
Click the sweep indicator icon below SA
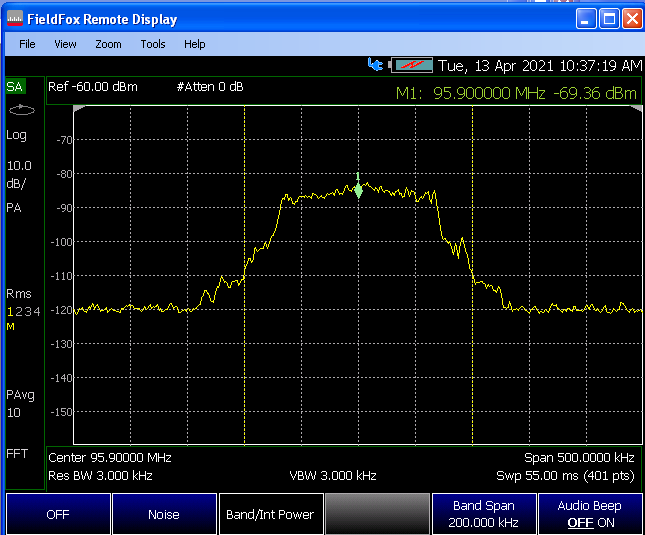[x=26, y=110]
